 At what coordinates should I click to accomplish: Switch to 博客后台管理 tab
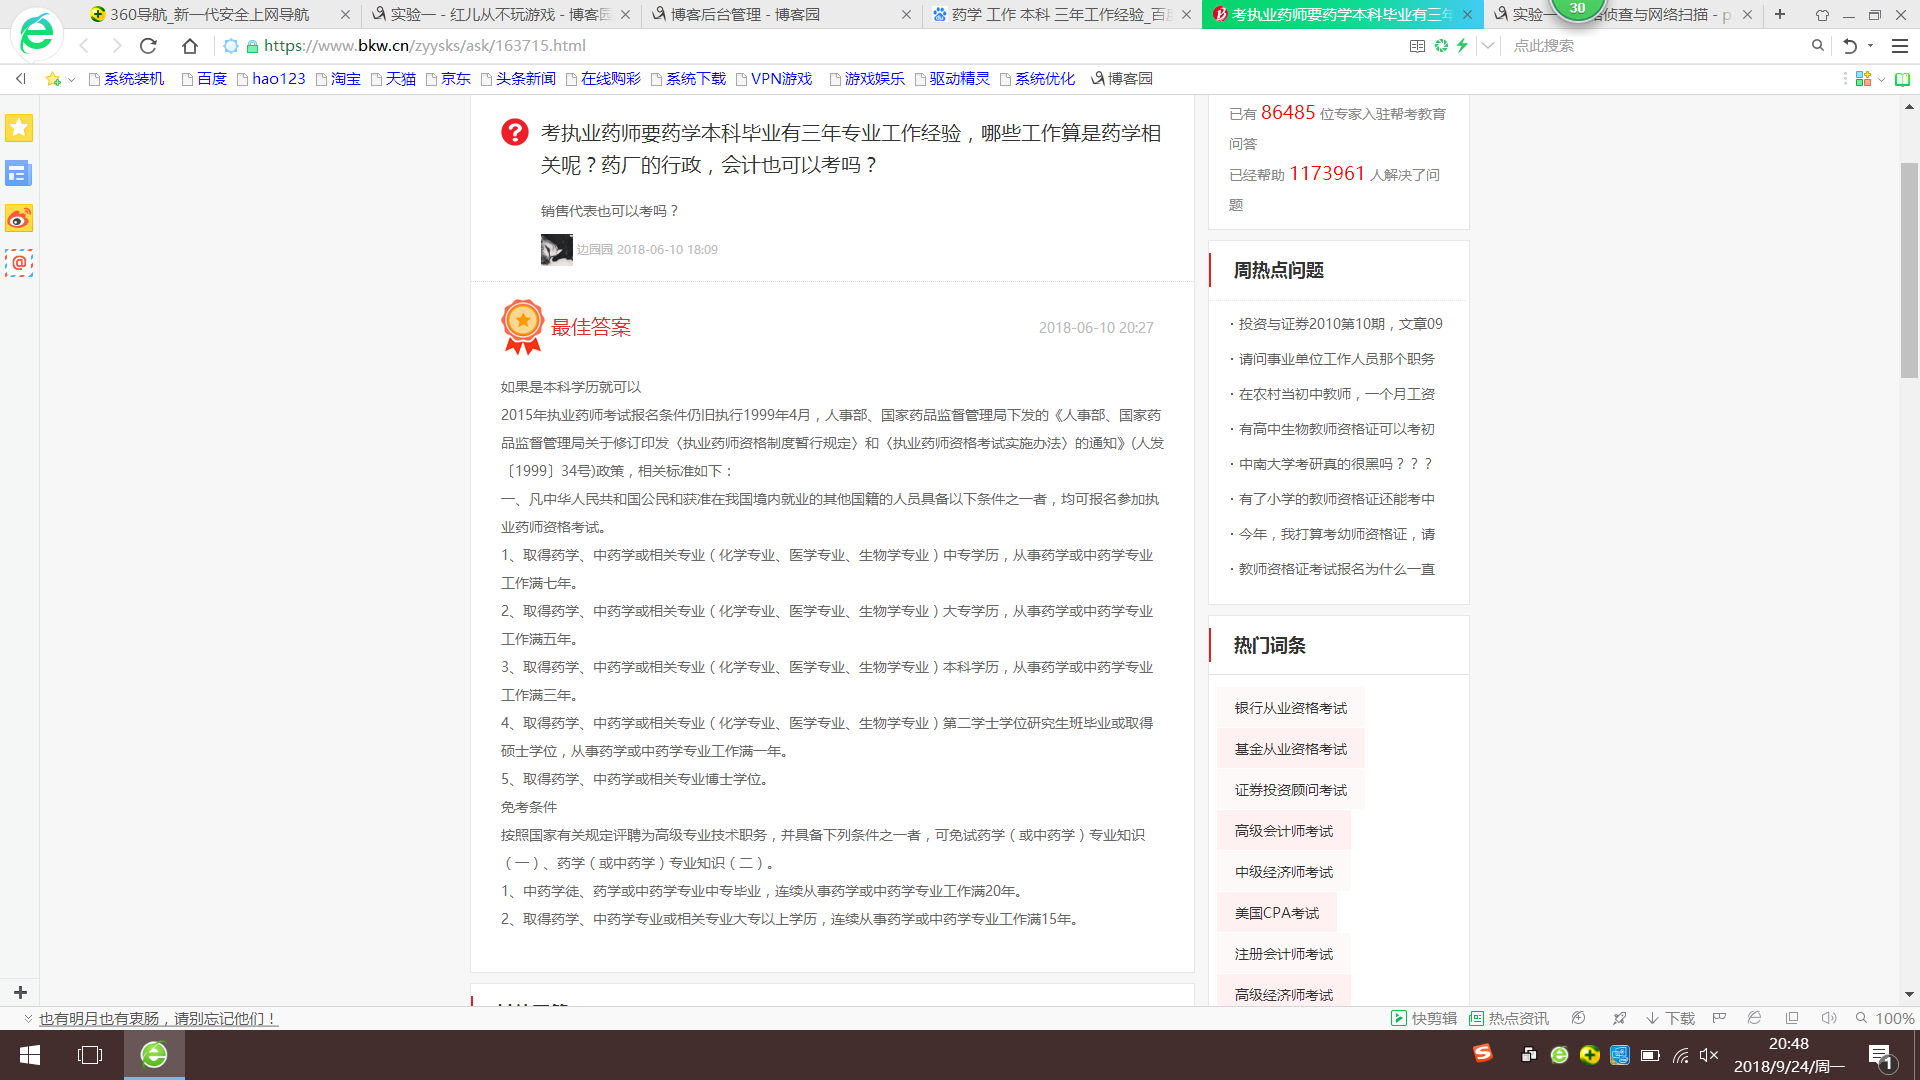pyautogui.click(x=744, y=15)
